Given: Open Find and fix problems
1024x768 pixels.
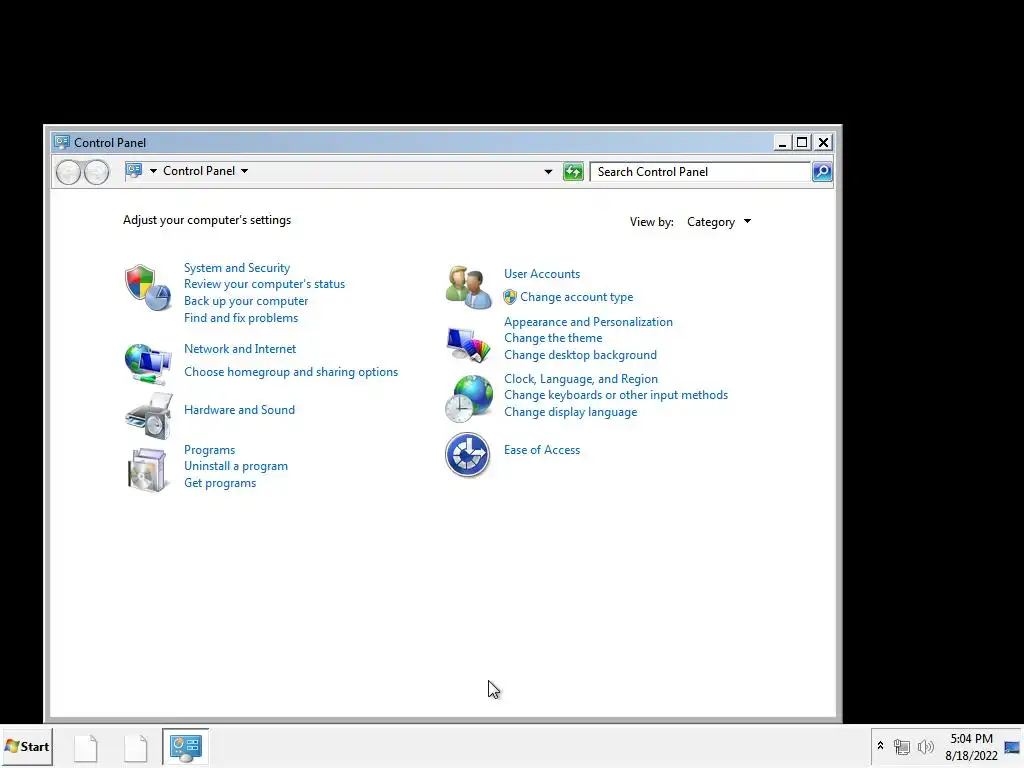Looking at the screenshot, I should click(x=240, y=318).
